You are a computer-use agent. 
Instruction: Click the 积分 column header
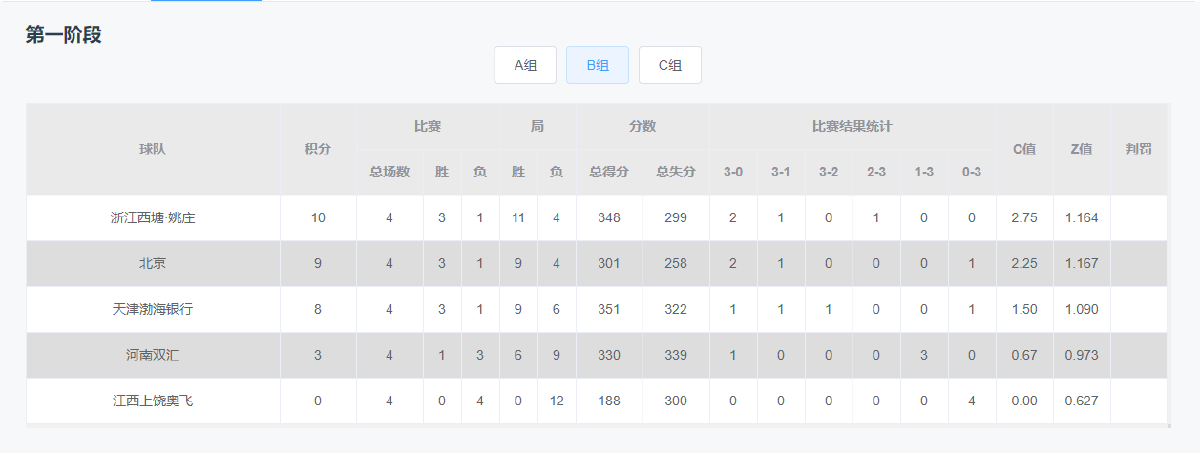[x=318, y=149]
